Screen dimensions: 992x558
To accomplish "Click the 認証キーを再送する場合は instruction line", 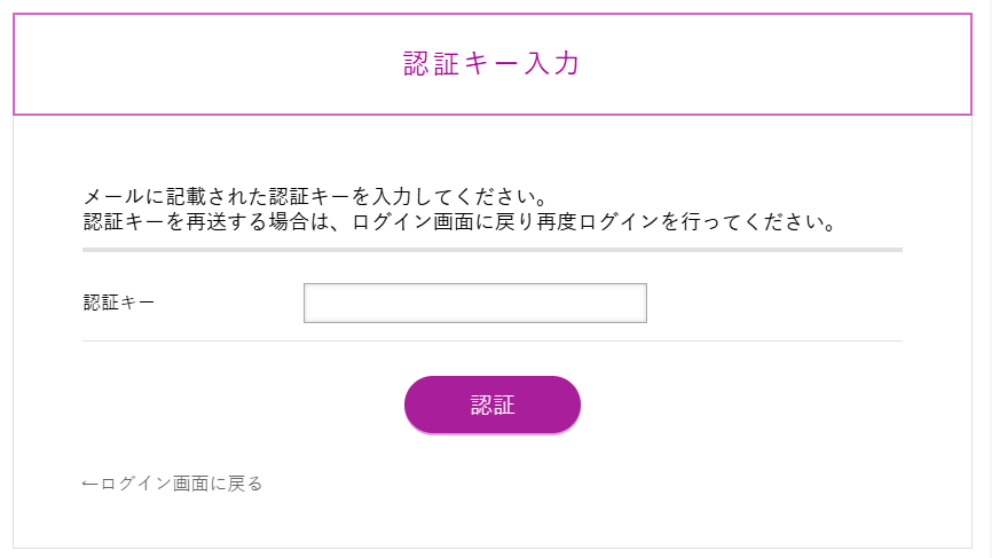I will coord(459,221).
